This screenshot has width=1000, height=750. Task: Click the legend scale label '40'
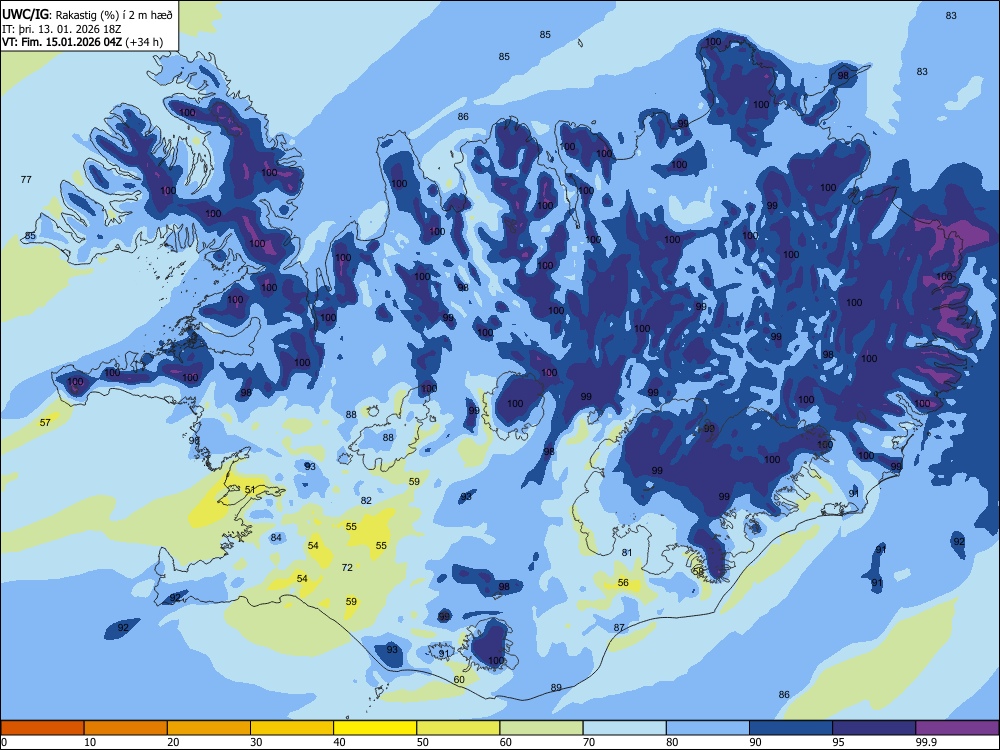339,742
